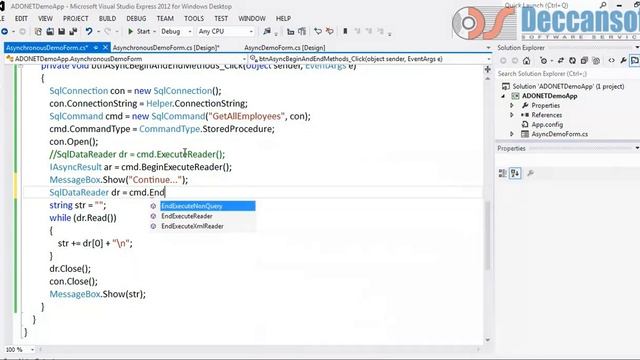Viewport: 640px width, 360px height.
Task: Open the HELP menu
Action: (283, 19)
